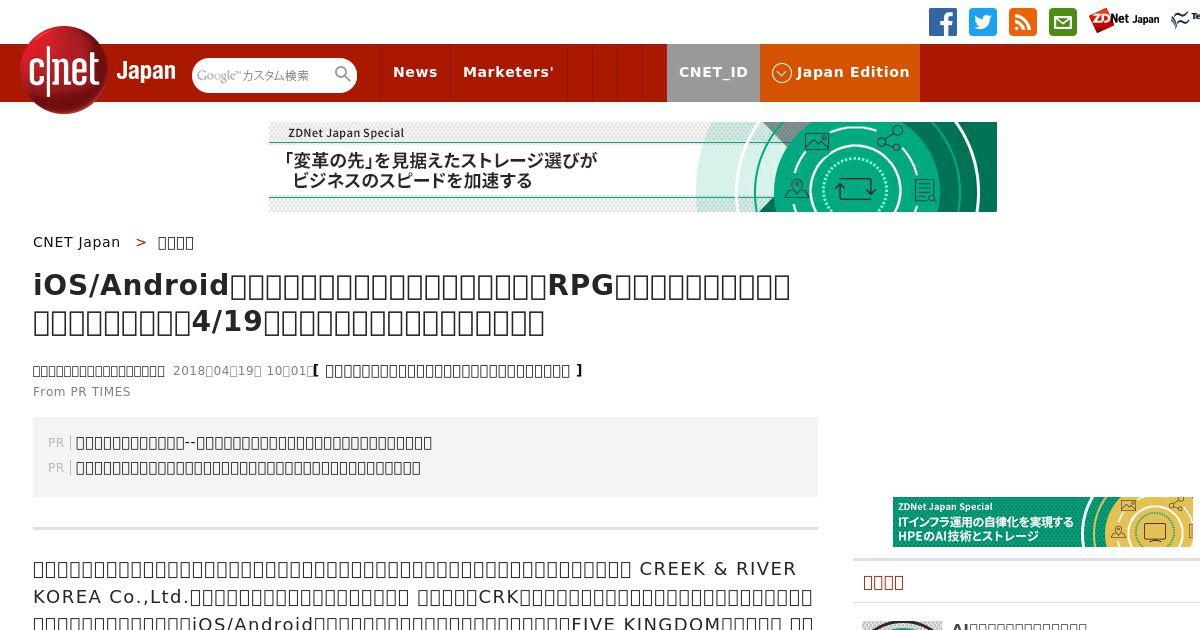Open the Marketers' menu
Viewport: 1200px width, 630px height.
[508, 73]
